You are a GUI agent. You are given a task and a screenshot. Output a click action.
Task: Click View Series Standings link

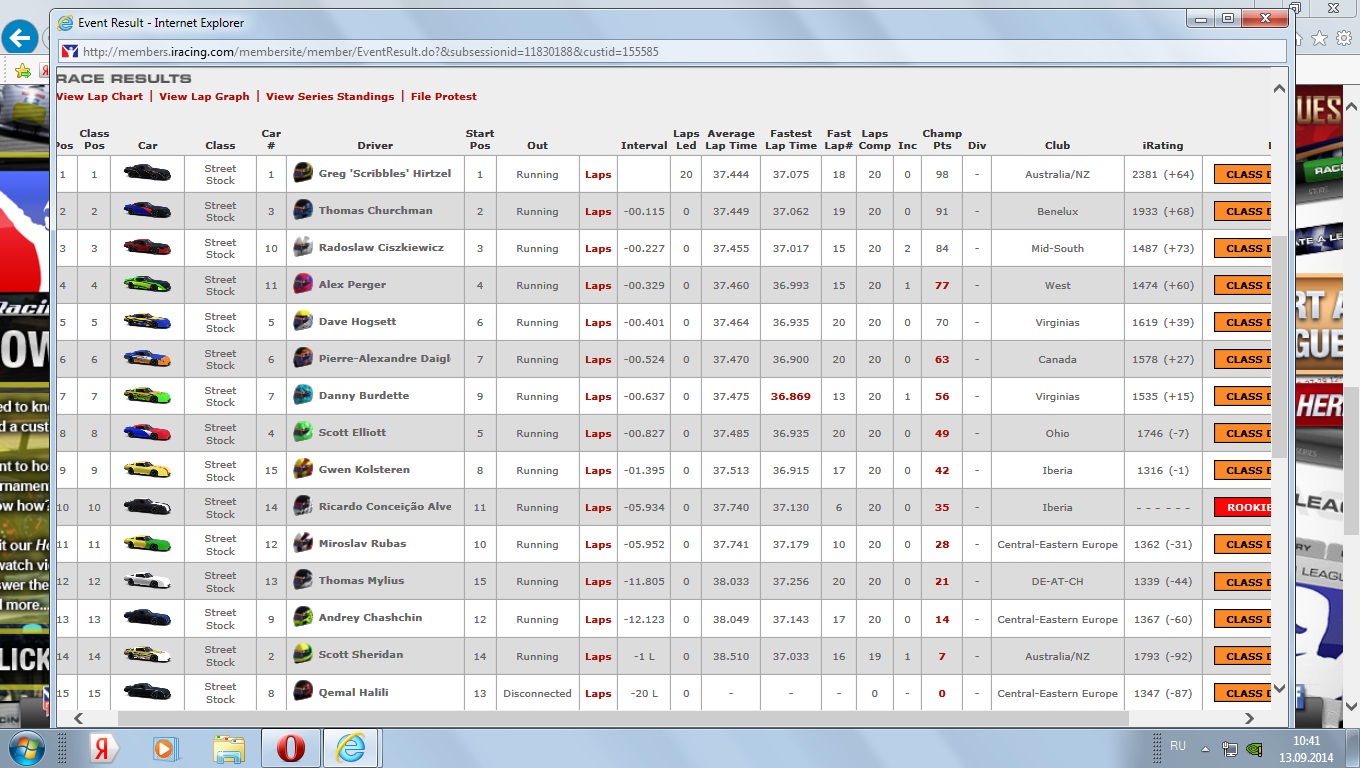330,97
